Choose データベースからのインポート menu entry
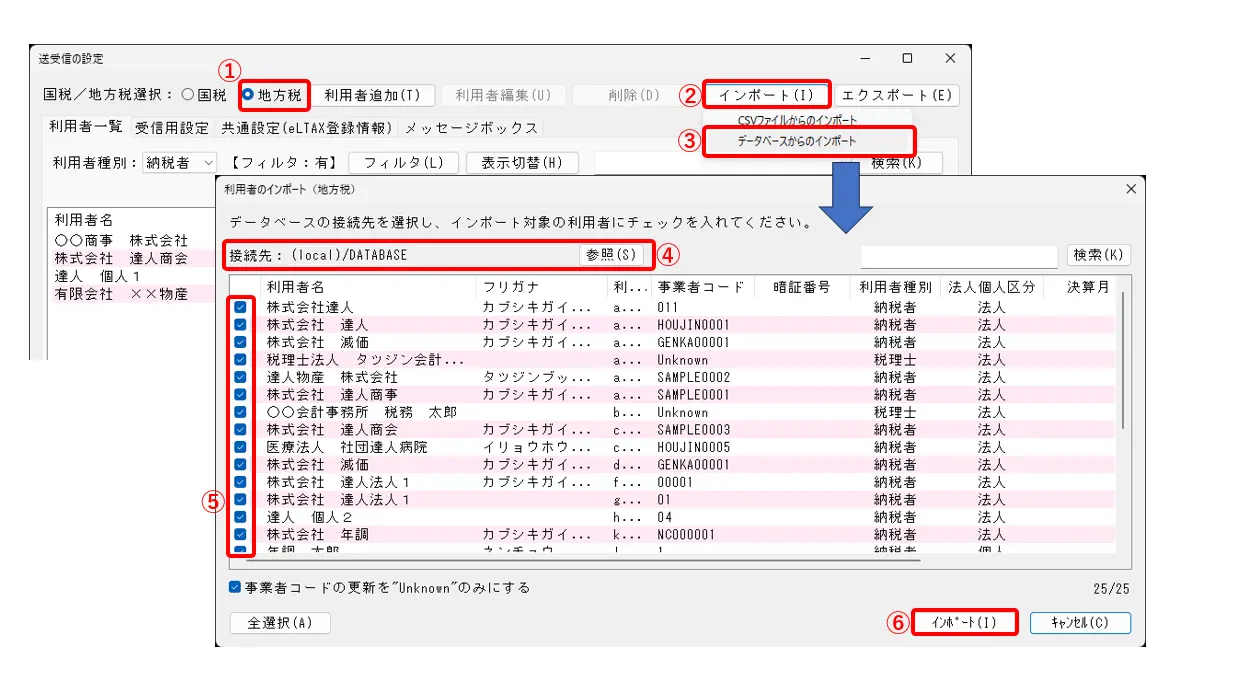The width and height of the screenshot is (1252, 675). (797, 141)
